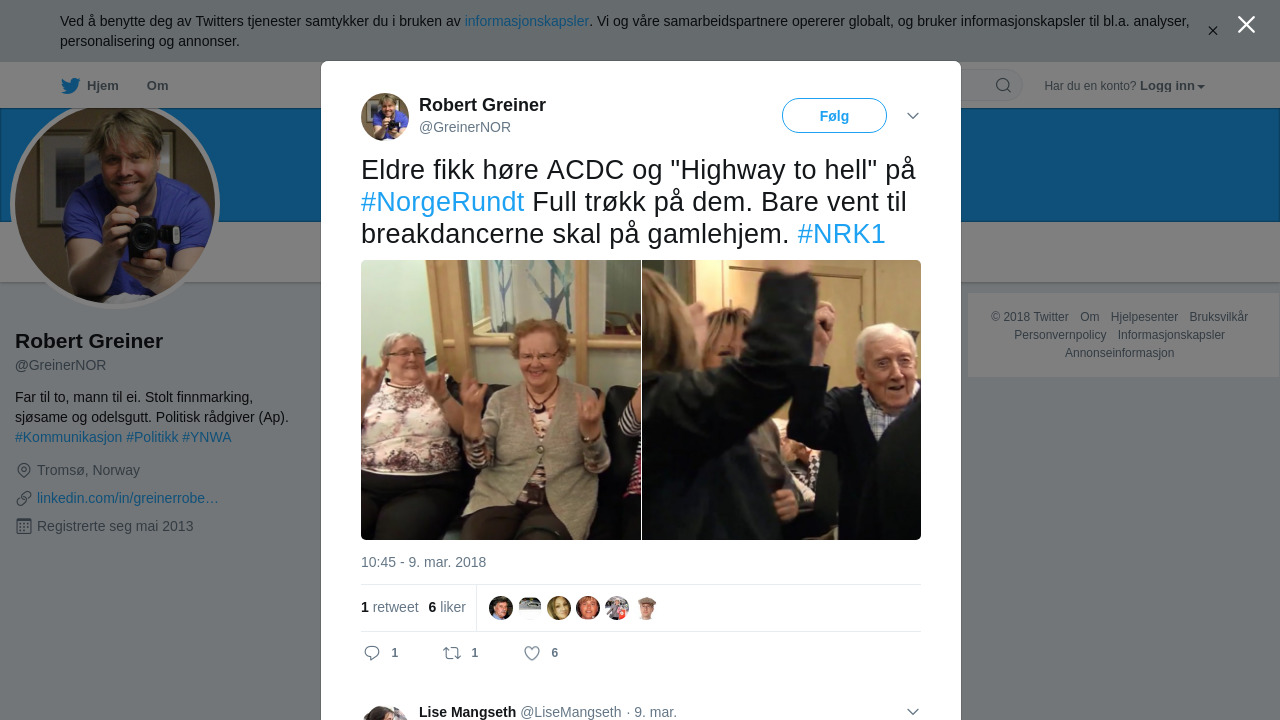This screenshot has height=720, width=1280.
Task: Expand the tweet options chevron next to Følg
Action: (x=913, y=116)
